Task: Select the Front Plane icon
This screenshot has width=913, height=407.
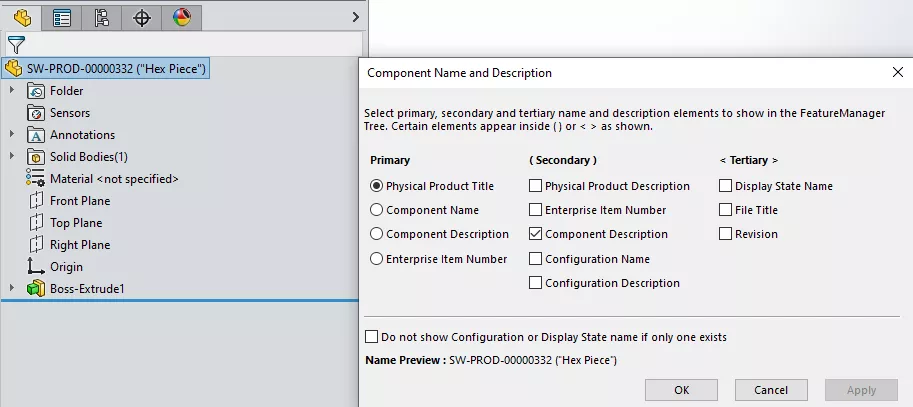Action: [36, 201]
